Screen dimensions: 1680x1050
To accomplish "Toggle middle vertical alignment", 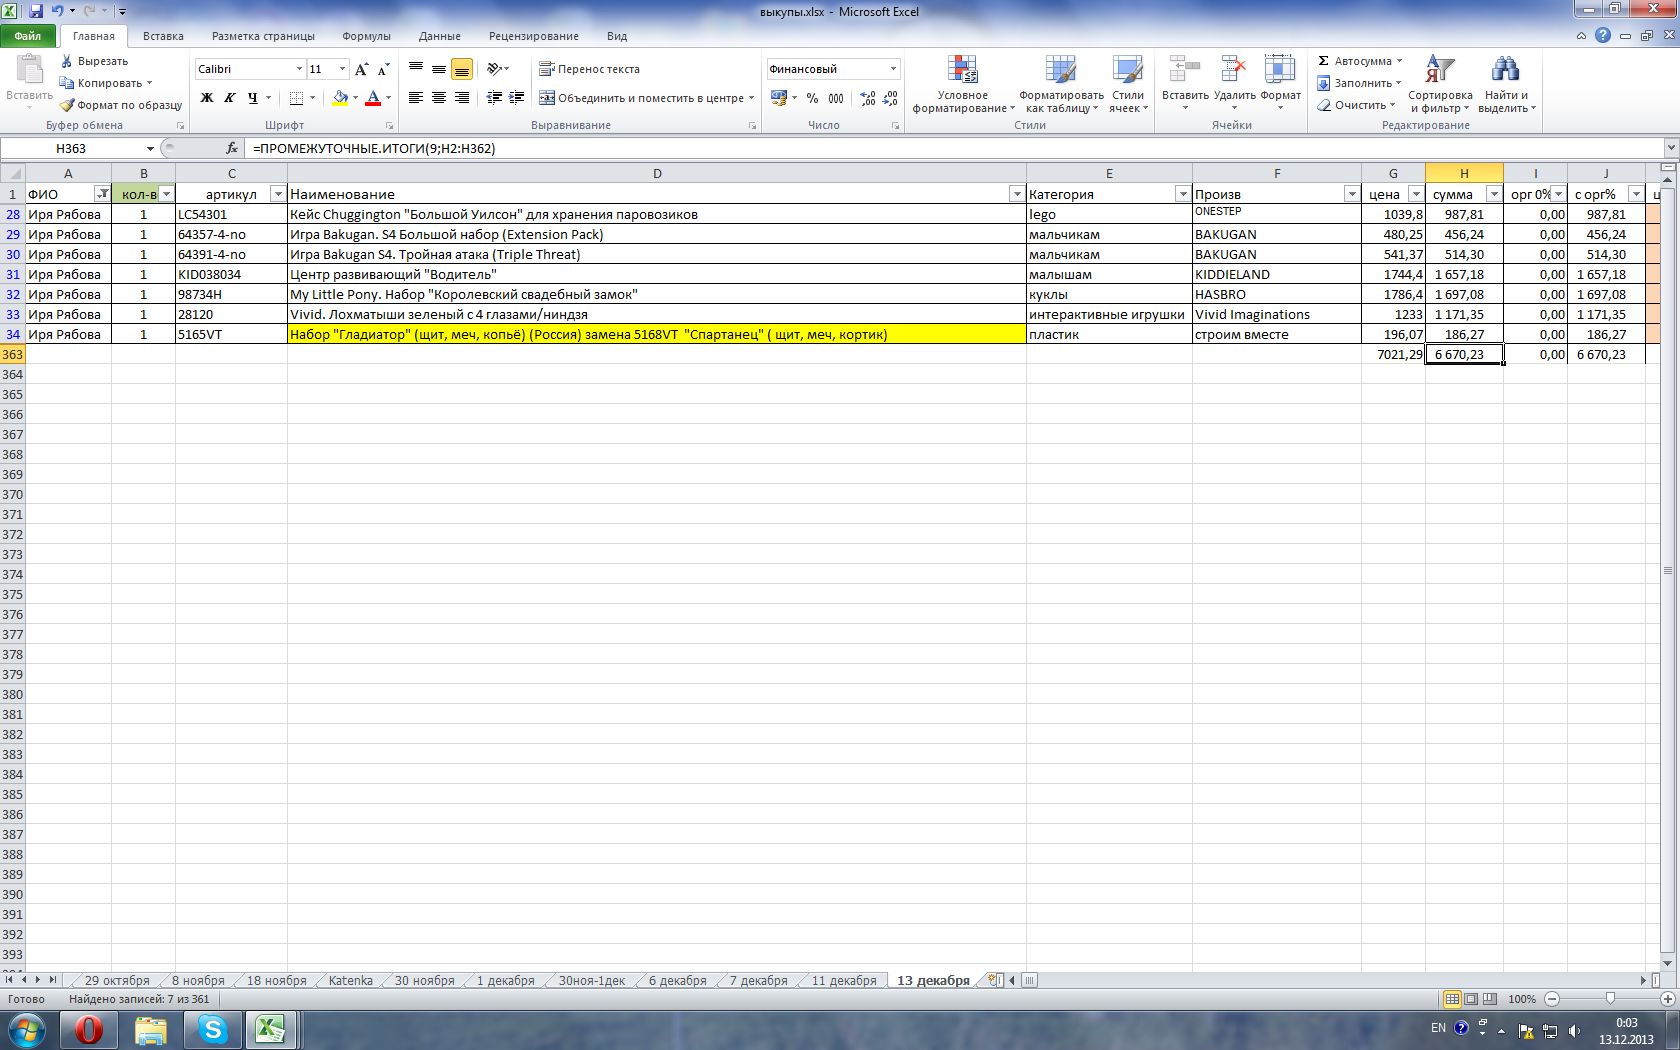I will [x=439, y=69].
